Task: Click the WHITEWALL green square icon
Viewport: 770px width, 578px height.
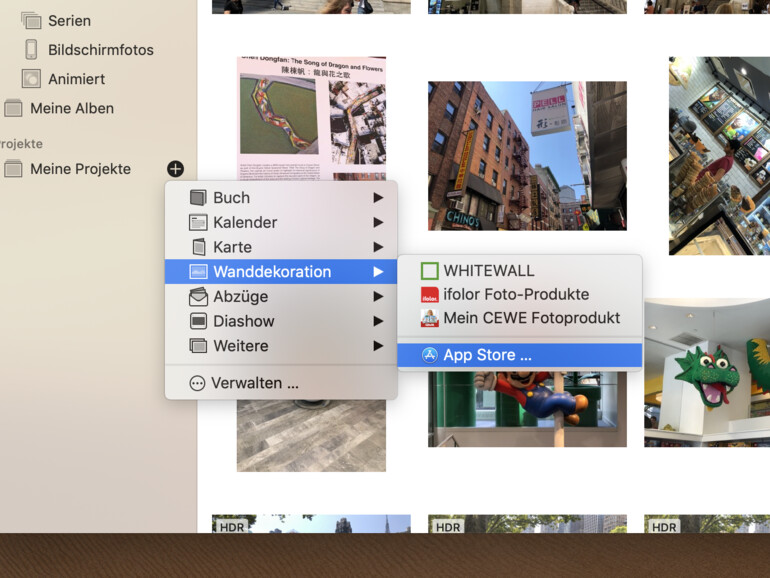Action: click(430, 271)
